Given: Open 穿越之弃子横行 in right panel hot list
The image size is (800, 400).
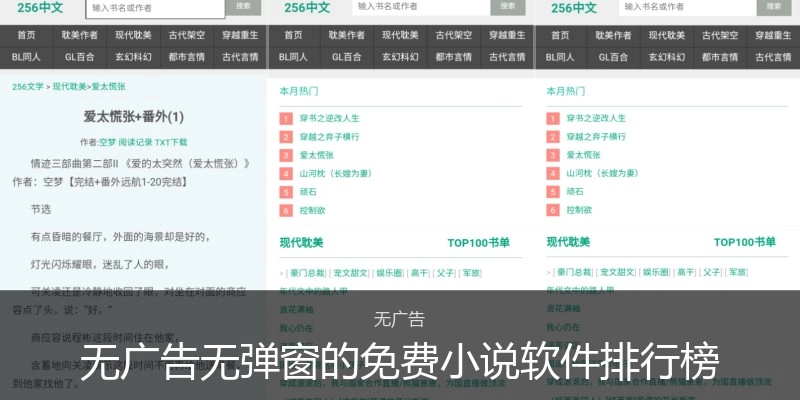Looking at the screenshot, I should tap(596, 137).
